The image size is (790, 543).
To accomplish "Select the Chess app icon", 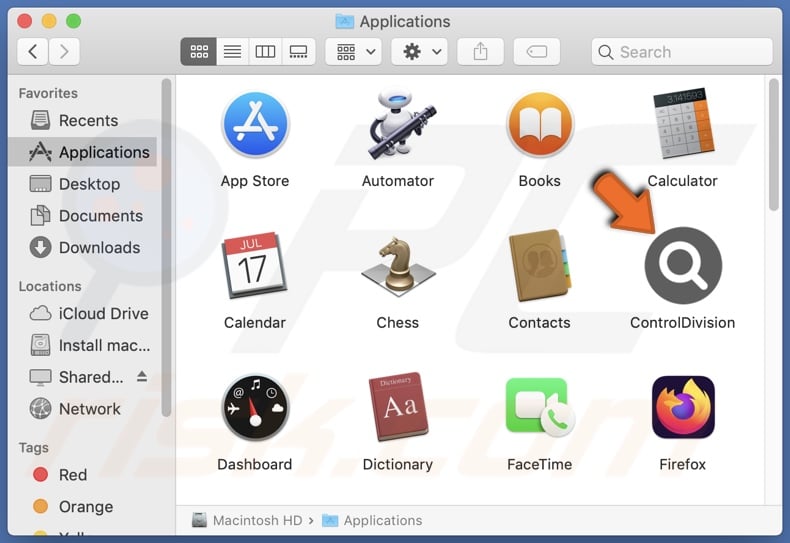I will pos(398,266).
